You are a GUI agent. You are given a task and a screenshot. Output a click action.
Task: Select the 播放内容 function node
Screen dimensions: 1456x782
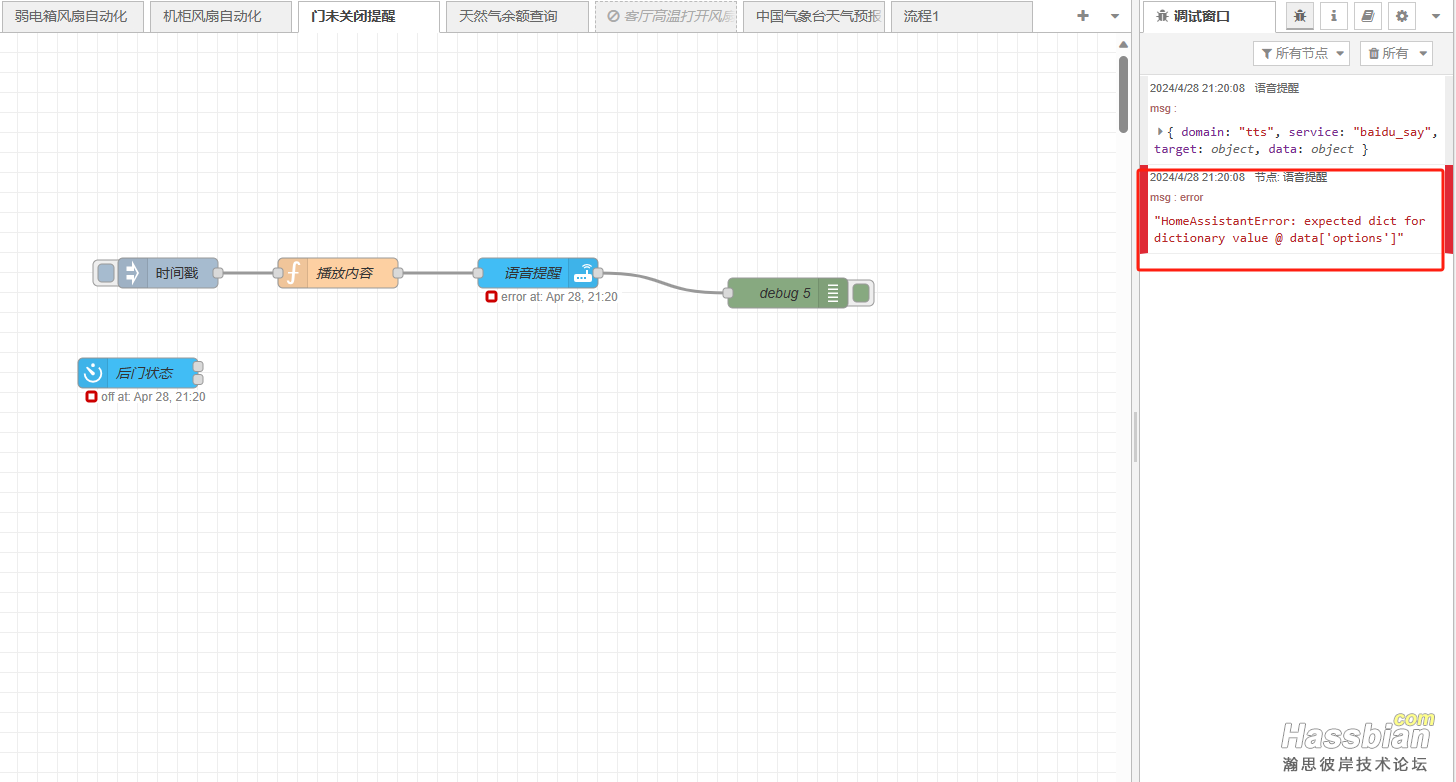pos(338,273)
